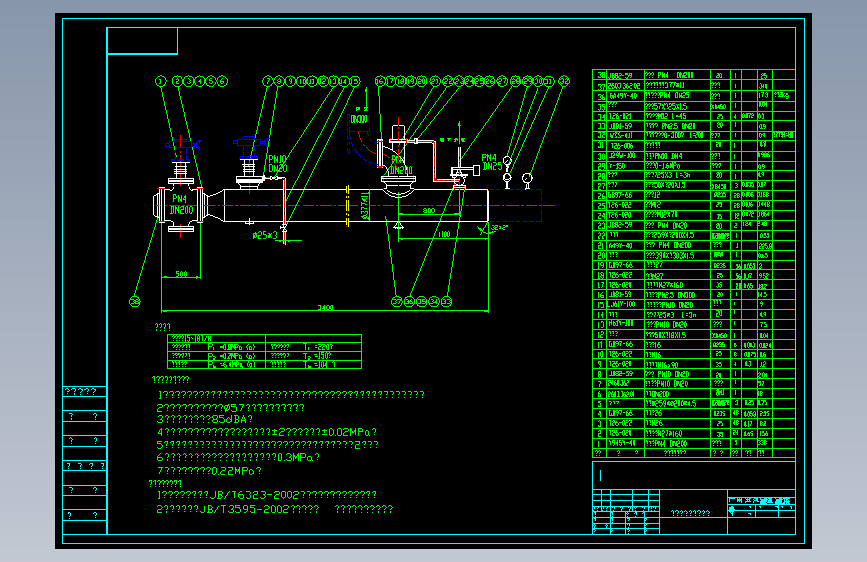This screenshot has width=867, height=562.
Task: Click the 32±2° angle annotation
Action: click(499, 227)
